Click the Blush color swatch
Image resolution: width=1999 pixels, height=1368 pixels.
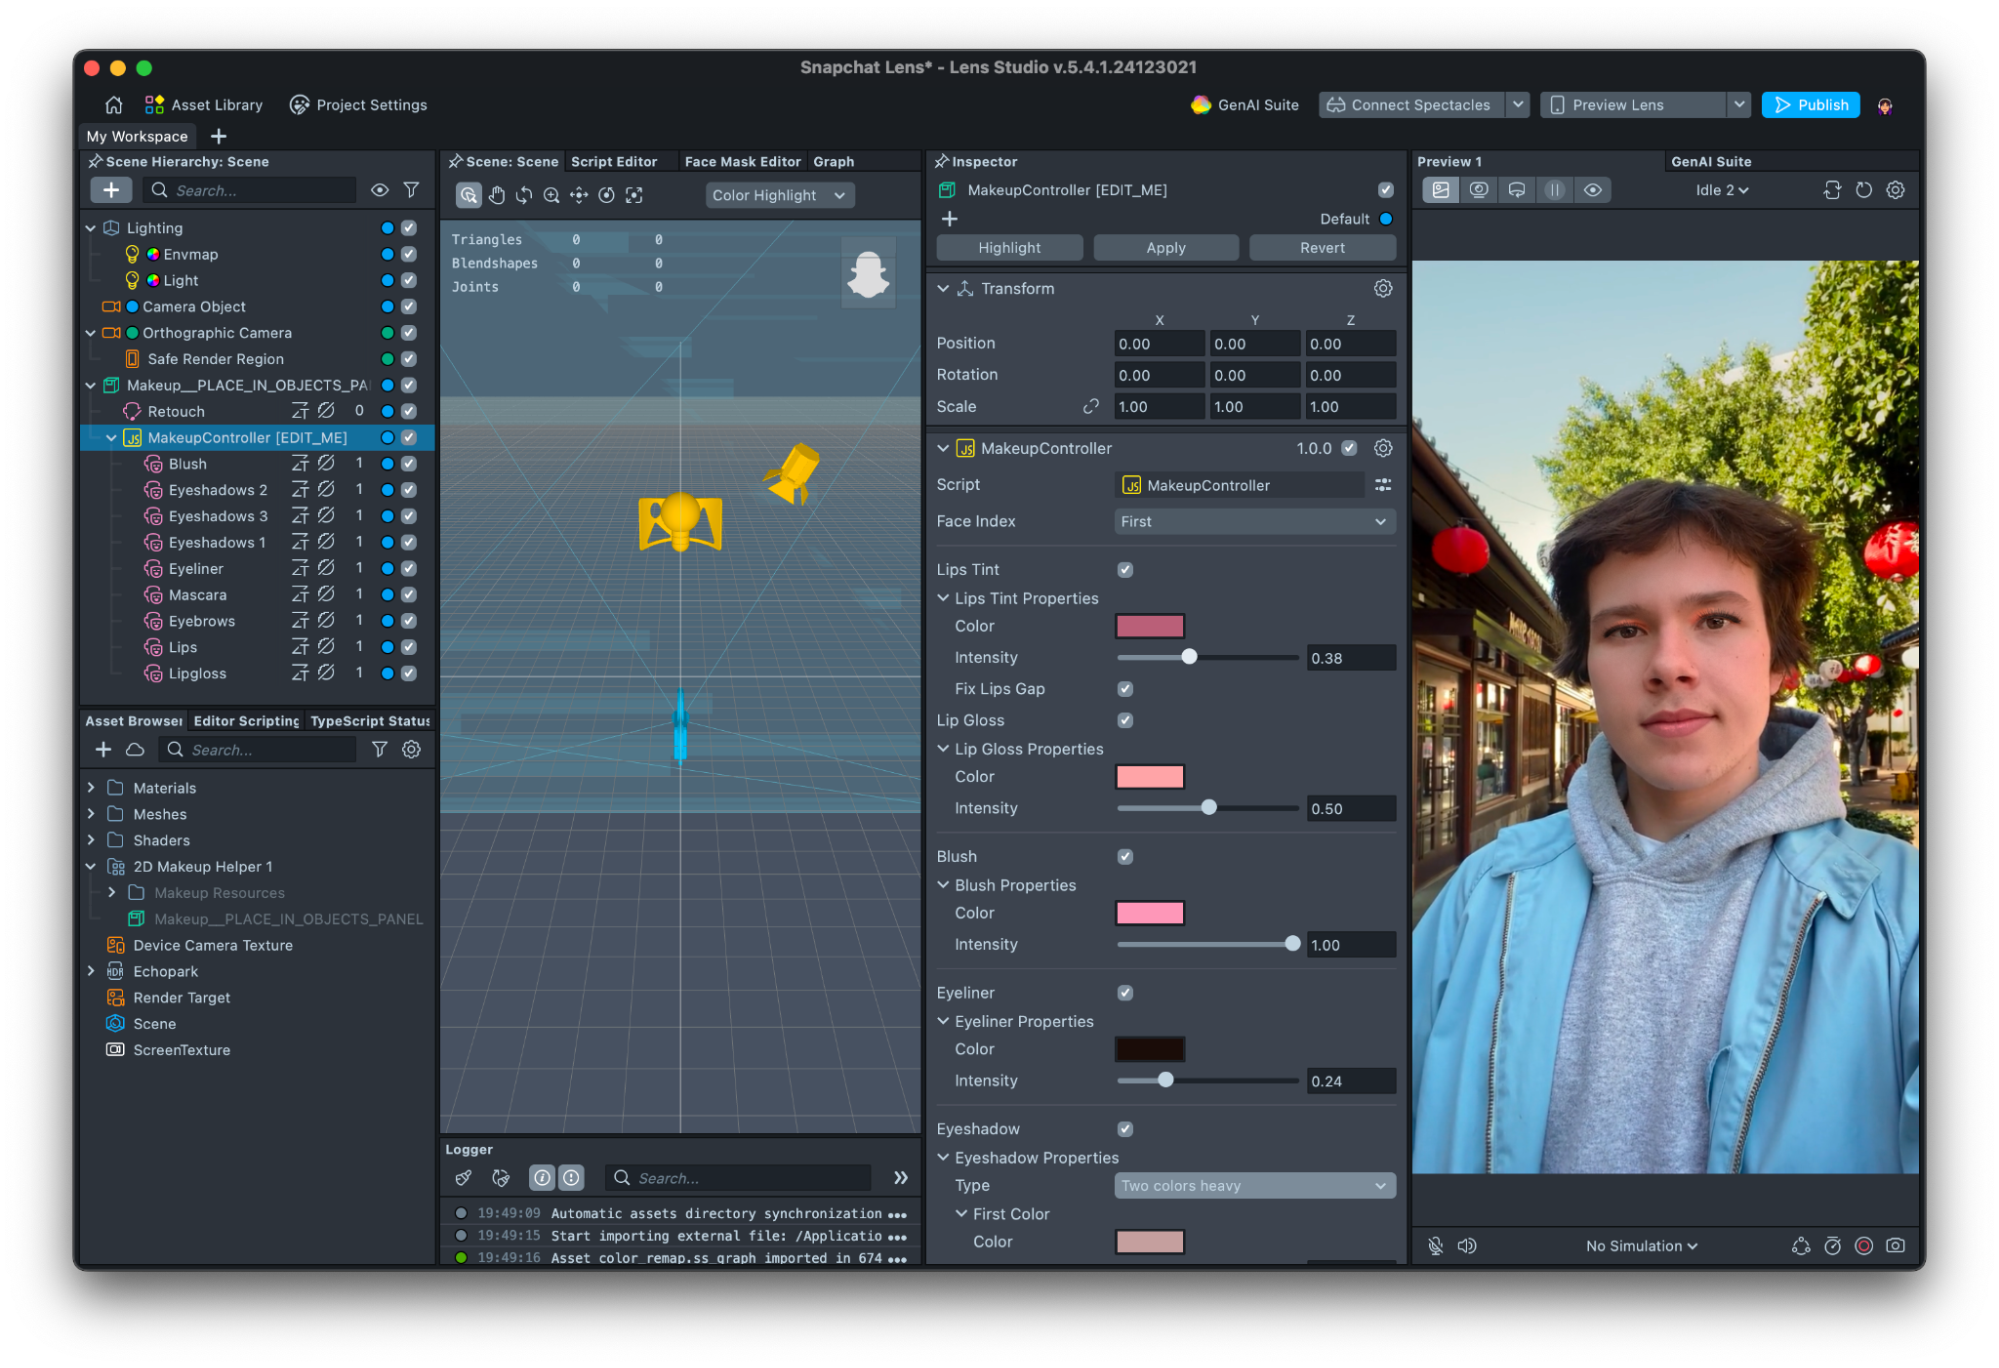pos(1149,913)
